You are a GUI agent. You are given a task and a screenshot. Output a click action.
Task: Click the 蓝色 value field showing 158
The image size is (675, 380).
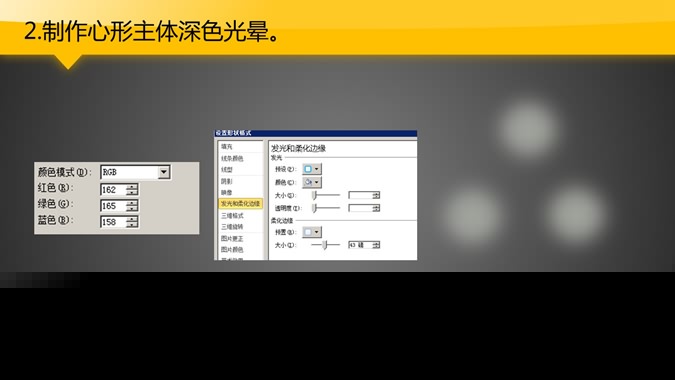click(114, 222)
